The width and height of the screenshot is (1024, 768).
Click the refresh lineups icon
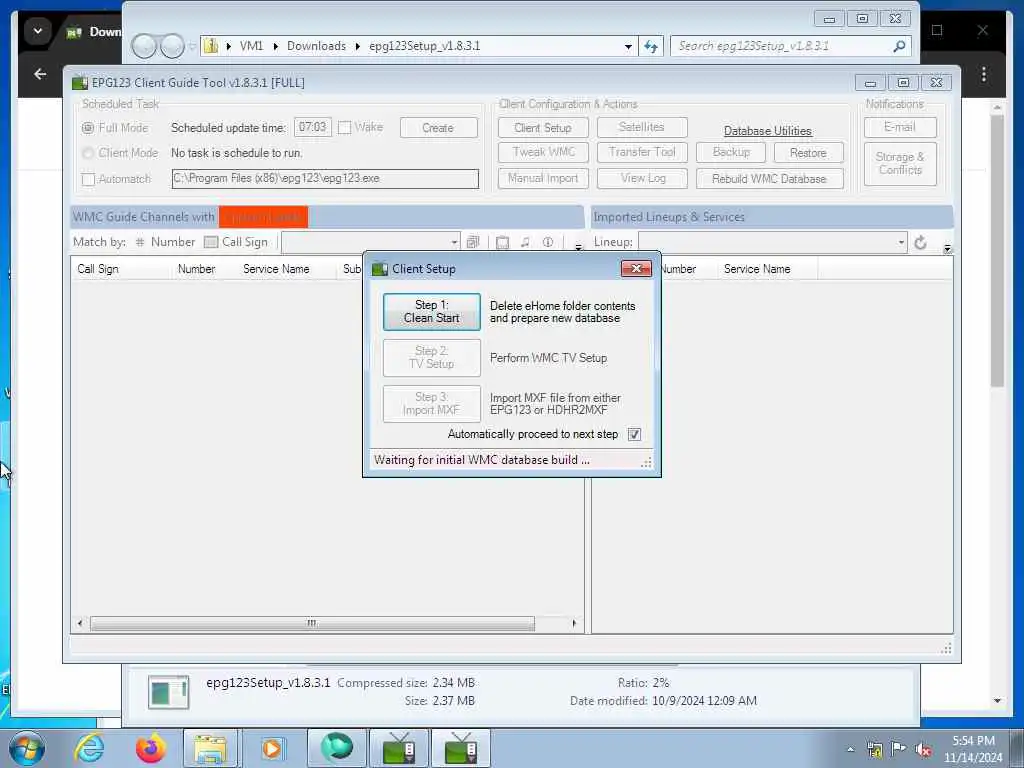pos(920,243)
